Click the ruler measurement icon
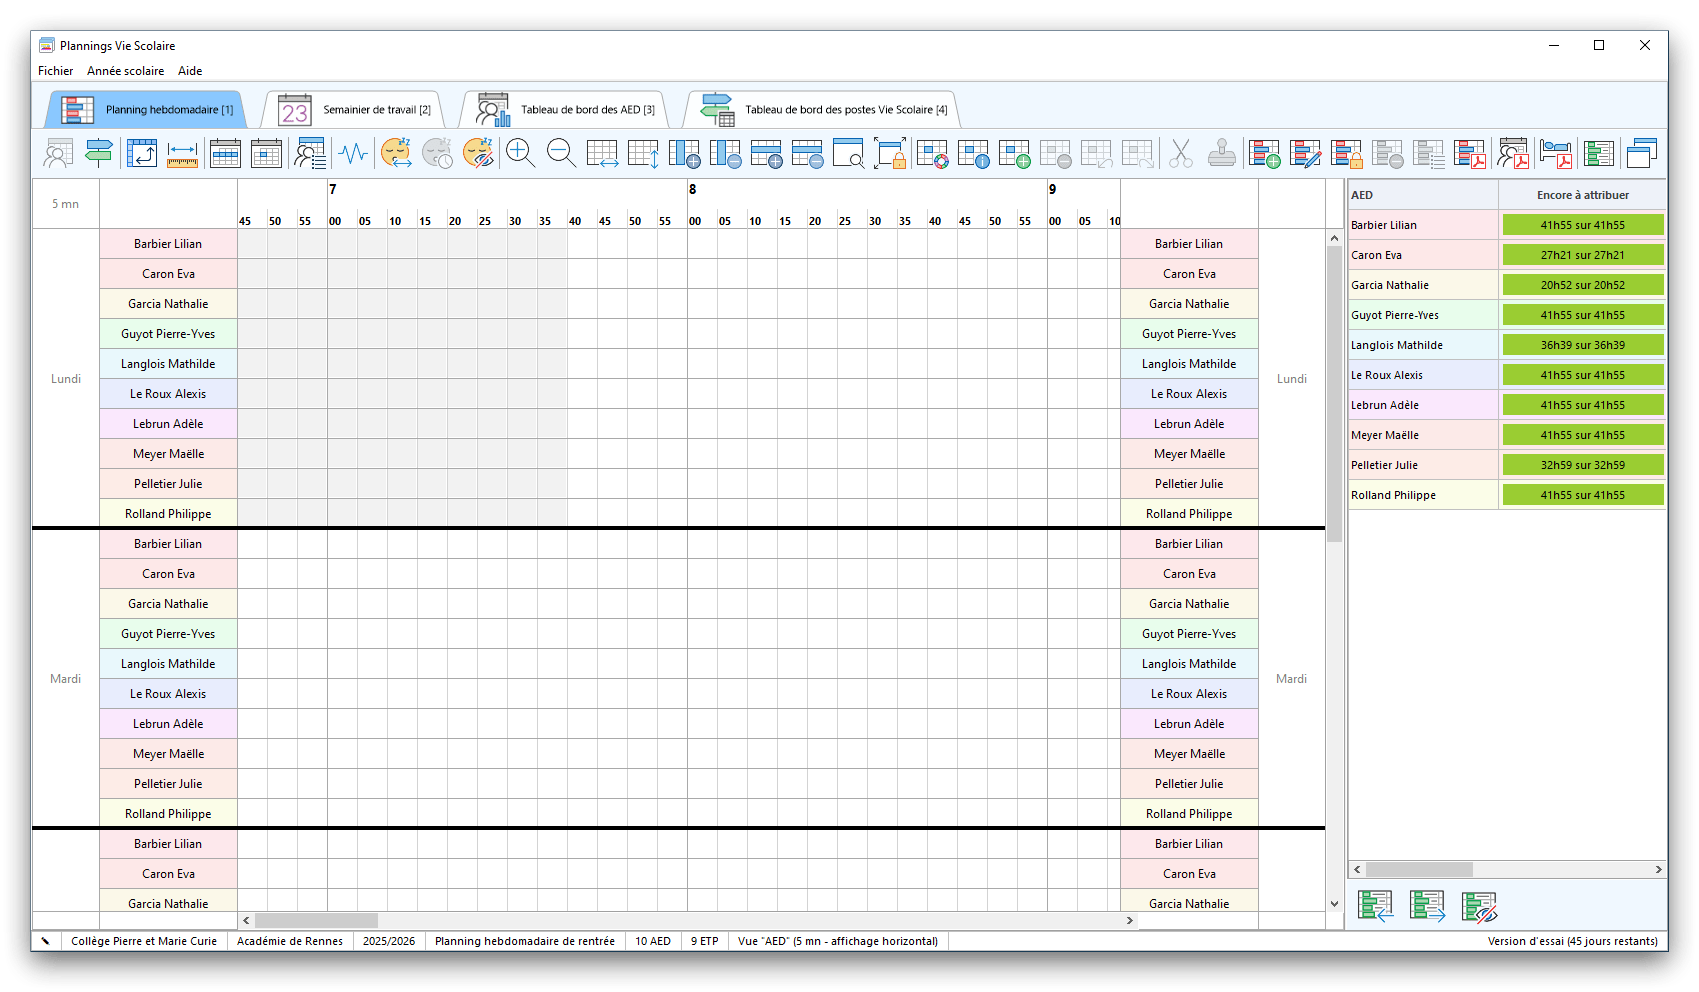1699x992 pixels. [182, 153]
